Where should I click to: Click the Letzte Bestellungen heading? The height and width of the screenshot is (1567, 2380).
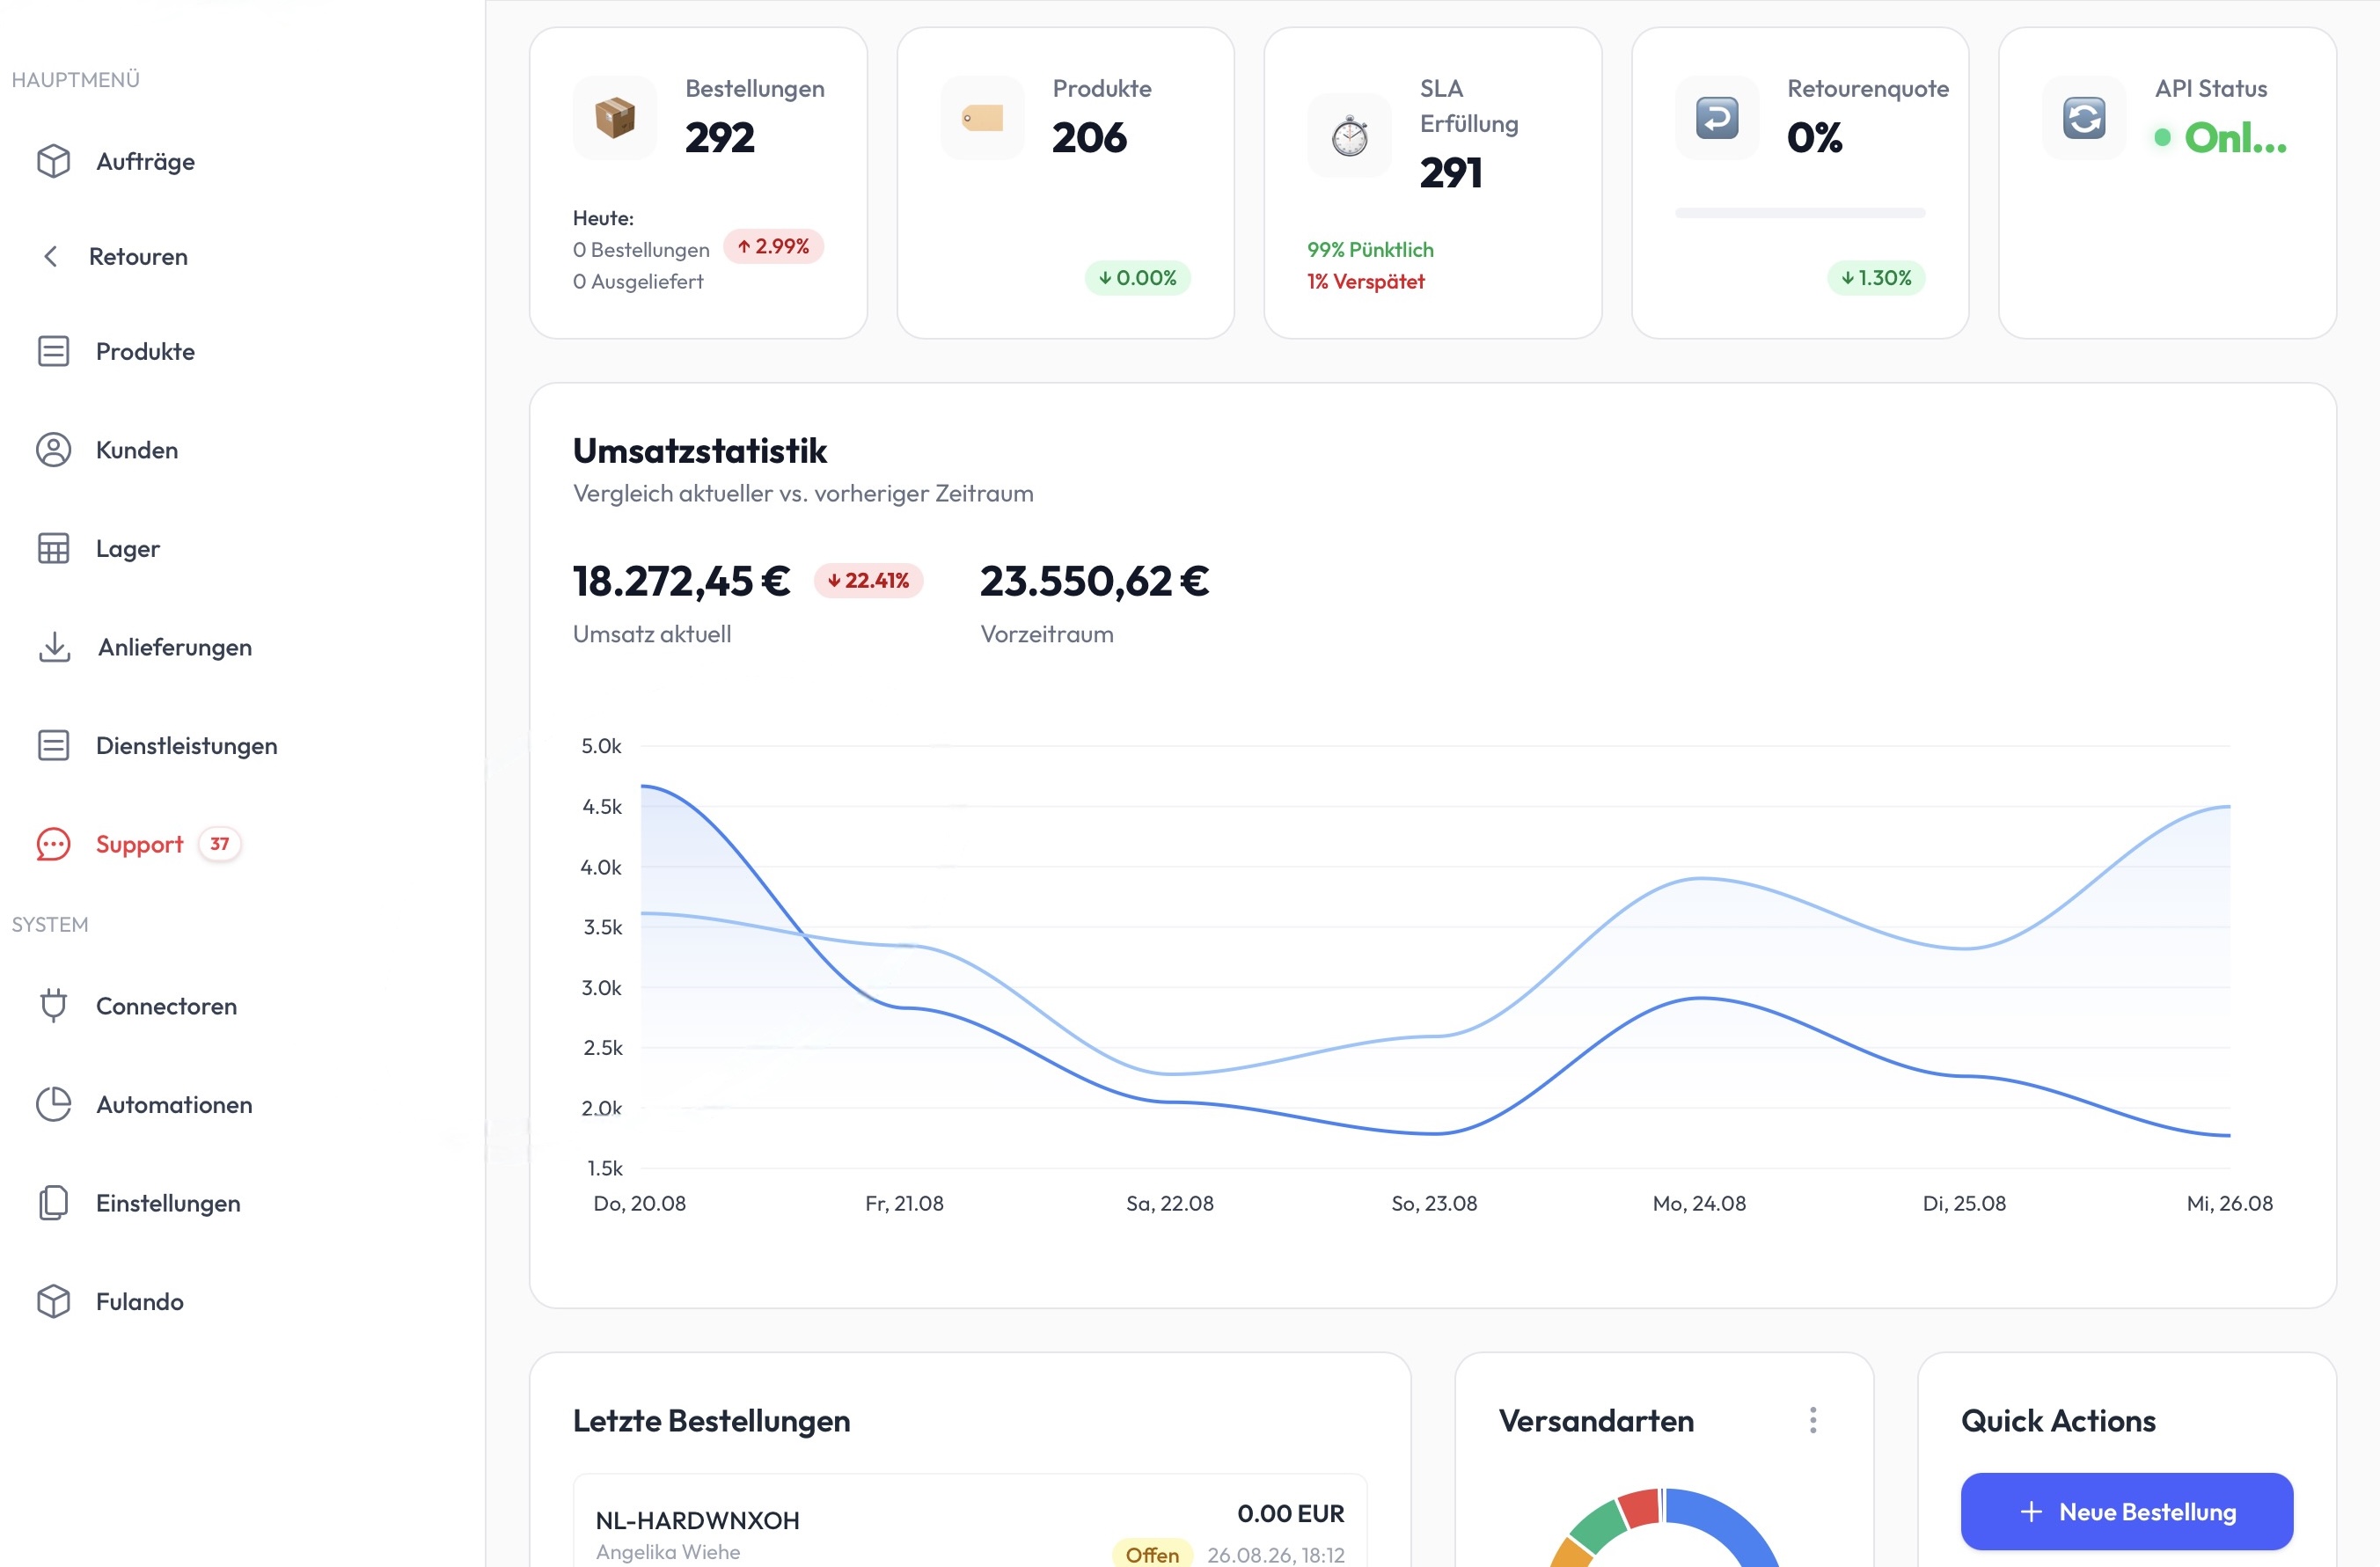[x=711, y=1420]
